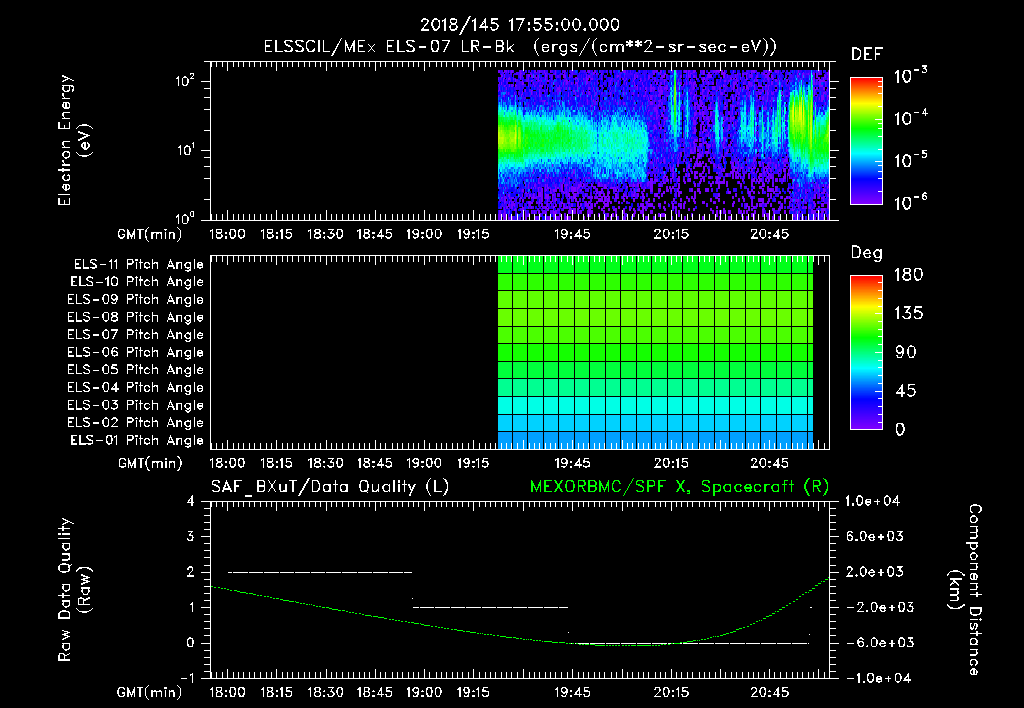Click the Raw Data Quality (Raw) axis label
Viewport: 1024px width, 708px height.
[x=74, y=590]
